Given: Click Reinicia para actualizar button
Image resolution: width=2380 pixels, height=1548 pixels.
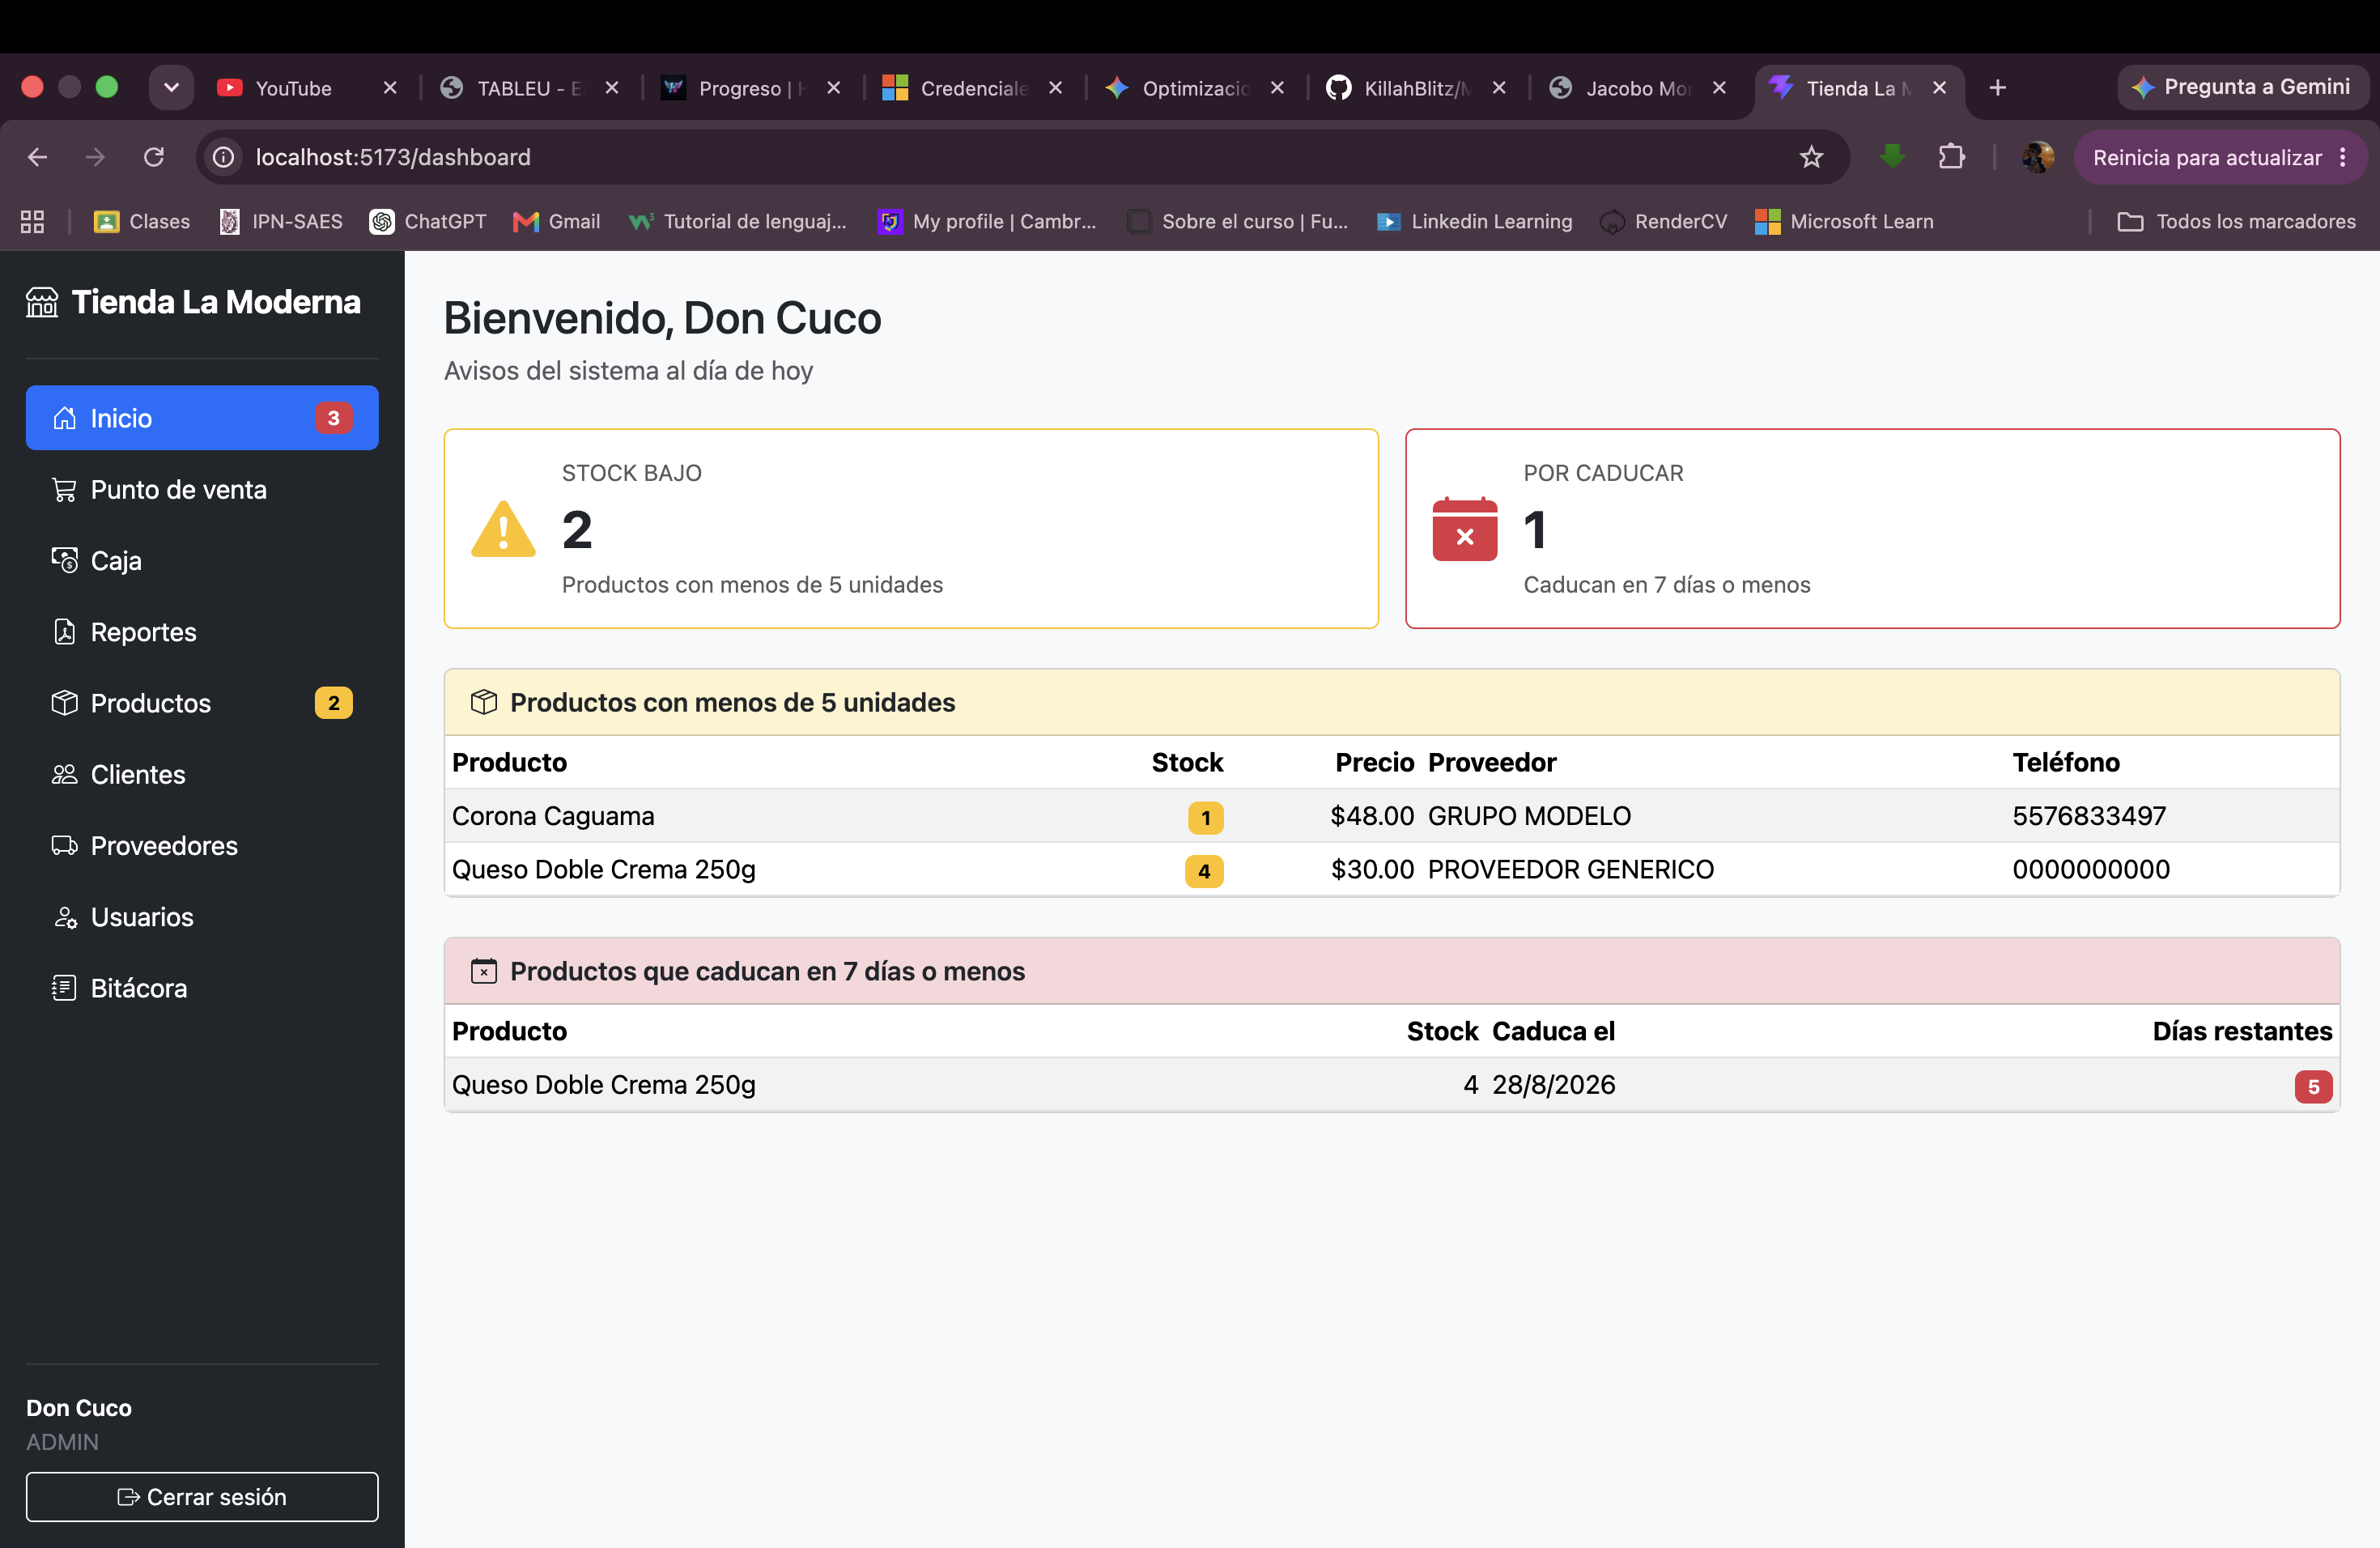Looking at the screenshot, I should 2220,157.
